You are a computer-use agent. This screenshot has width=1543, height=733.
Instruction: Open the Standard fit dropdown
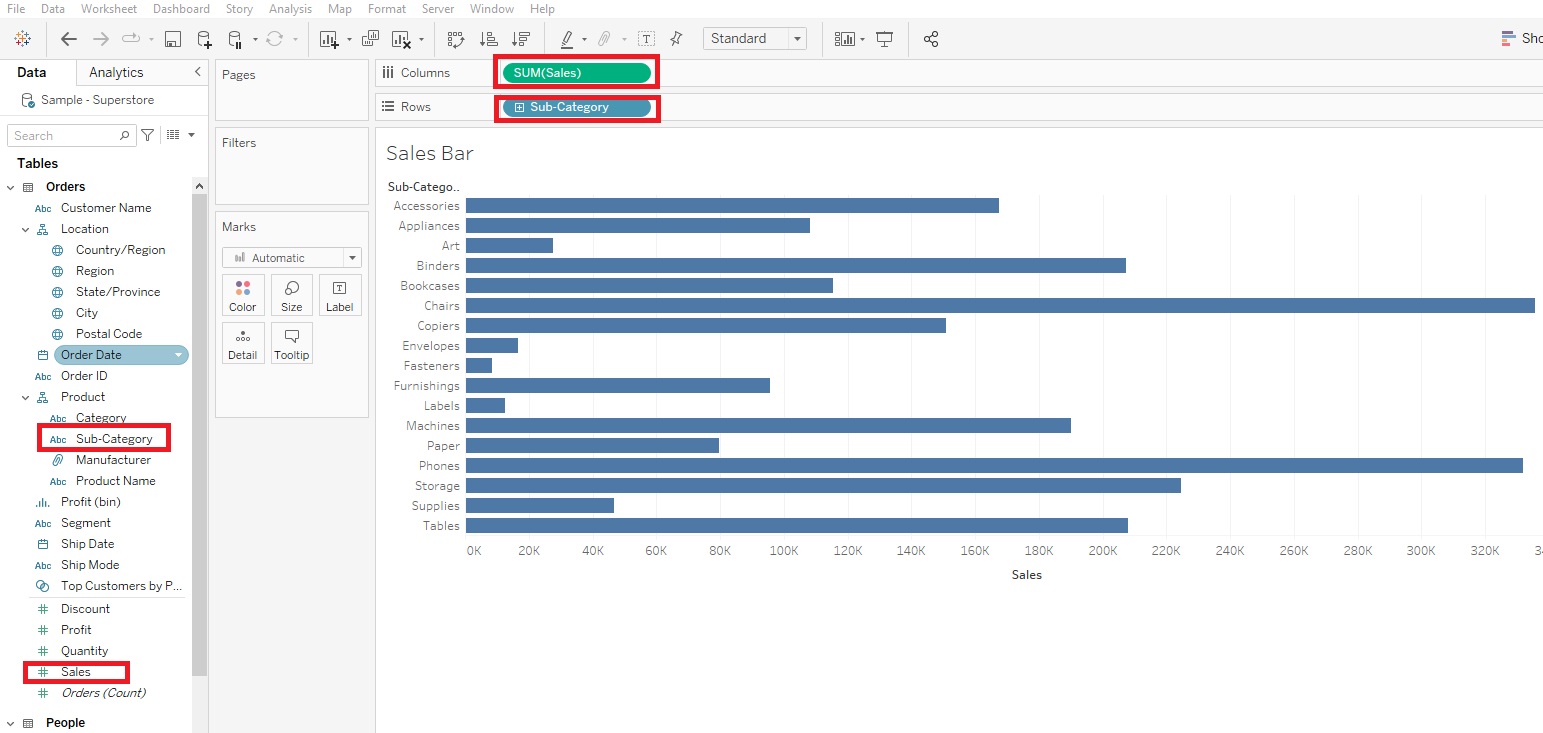795,38
